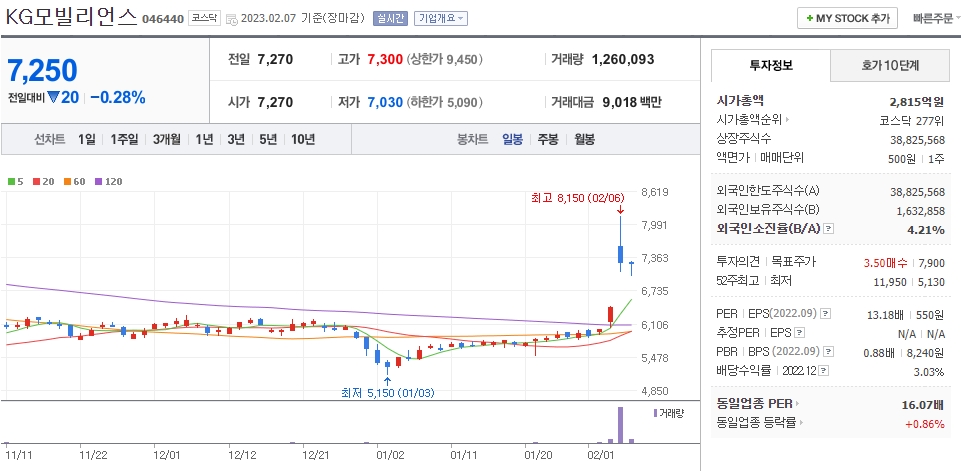Click the 하한가 5,090 text
This screenshot has height=471, width=961.
[444, 102]
